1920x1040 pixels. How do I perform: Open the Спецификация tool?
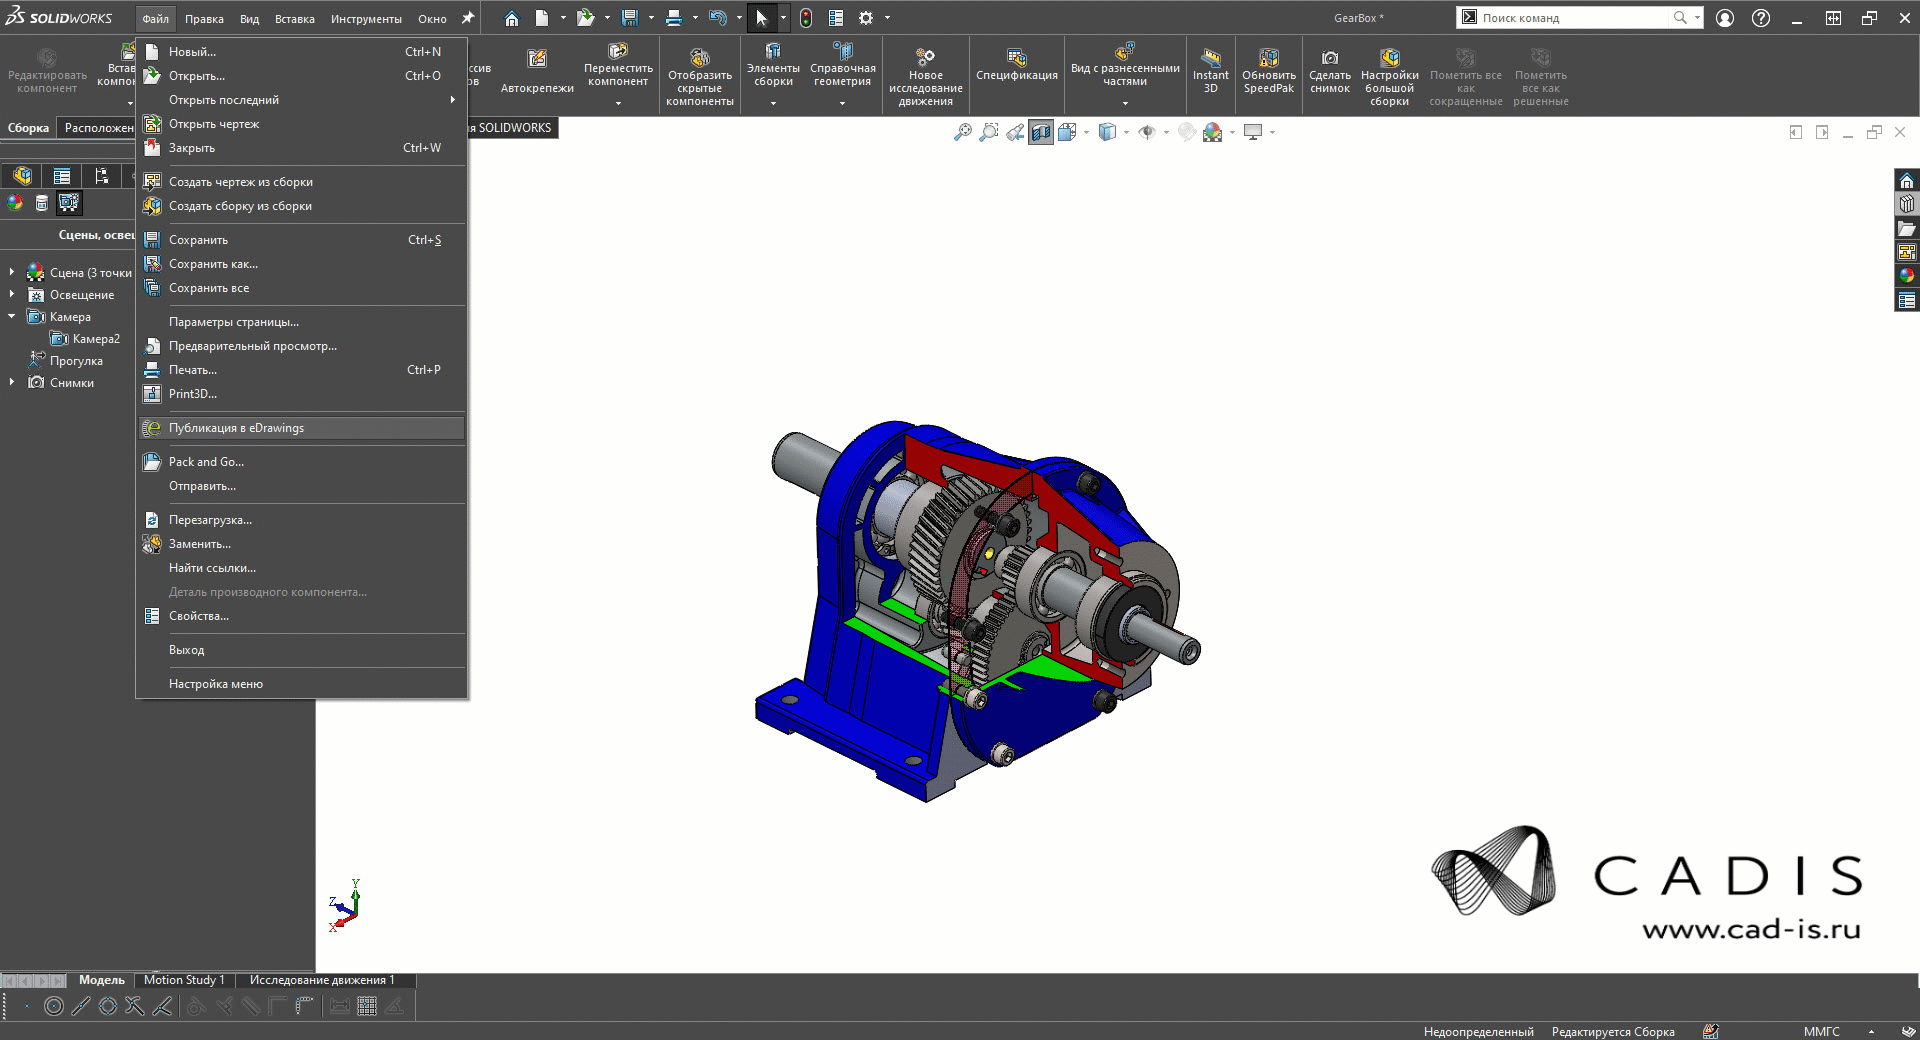pyautogui.click(x=1016, y=70)
